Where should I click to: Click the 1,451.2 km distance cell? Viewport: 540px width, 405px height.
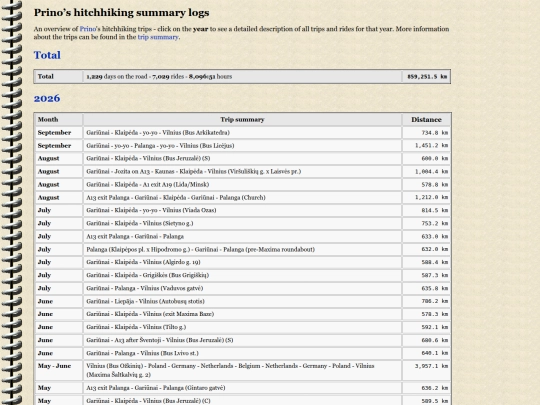426,146
